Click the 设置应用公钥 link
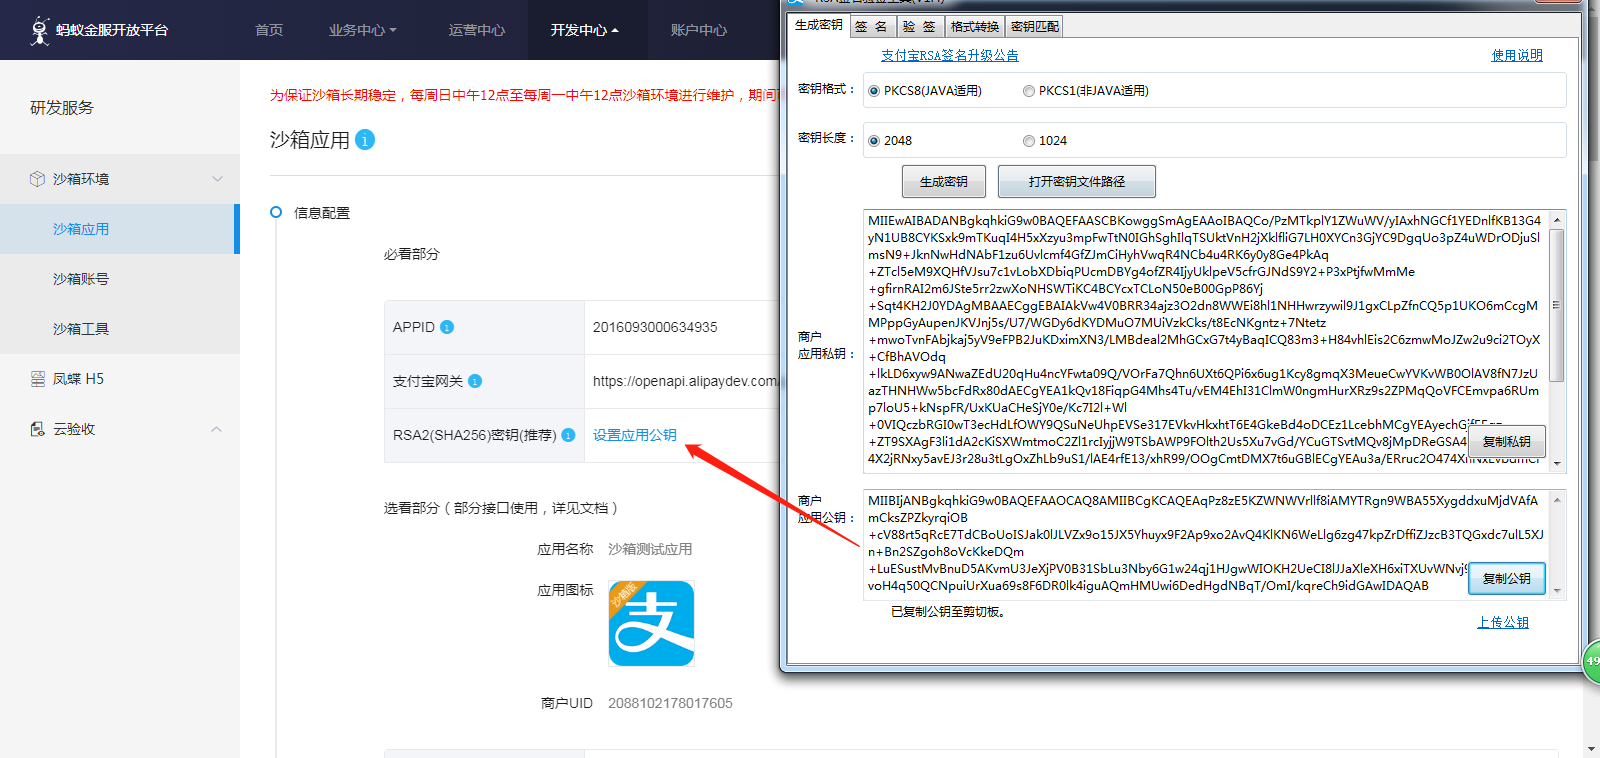 point(635,435)
